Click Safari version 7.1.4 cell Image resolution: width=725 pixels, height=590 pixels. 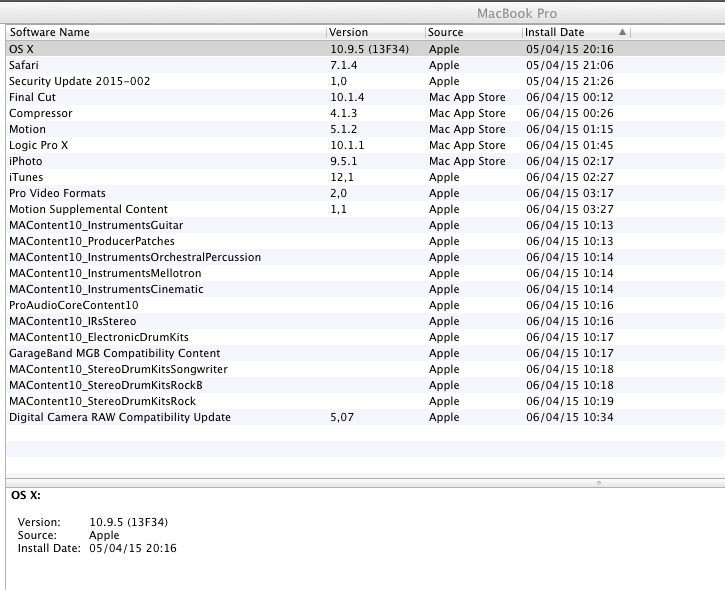pos(344,65)
